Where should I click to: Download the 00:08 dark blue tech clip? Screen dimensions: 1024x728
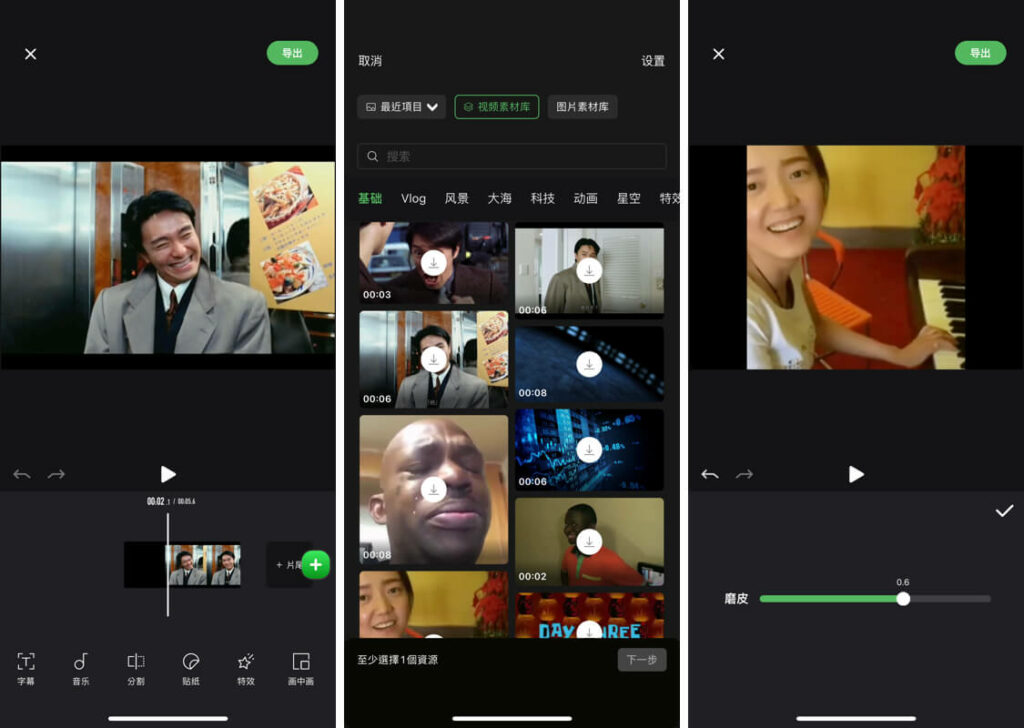point(589,364)
